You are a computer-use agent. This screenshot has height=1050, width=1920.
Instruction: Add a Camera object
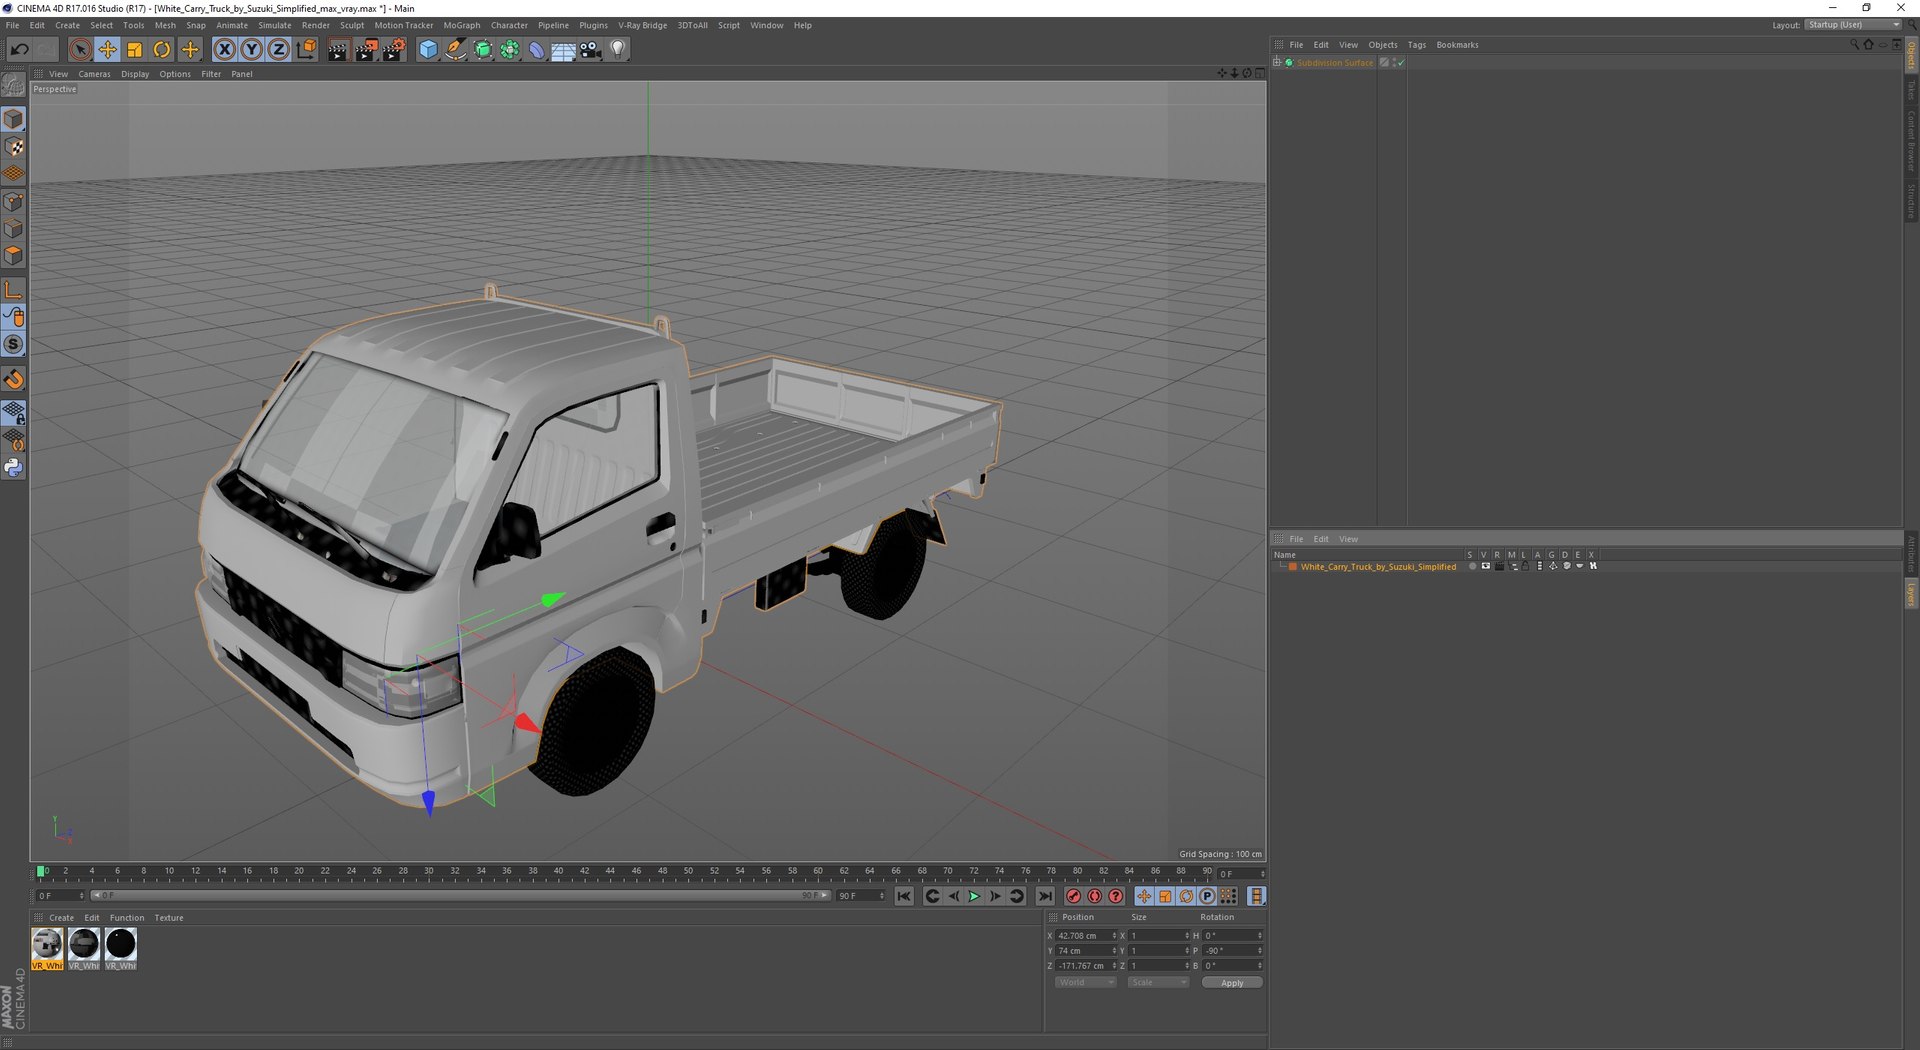(x=590, y=49)
